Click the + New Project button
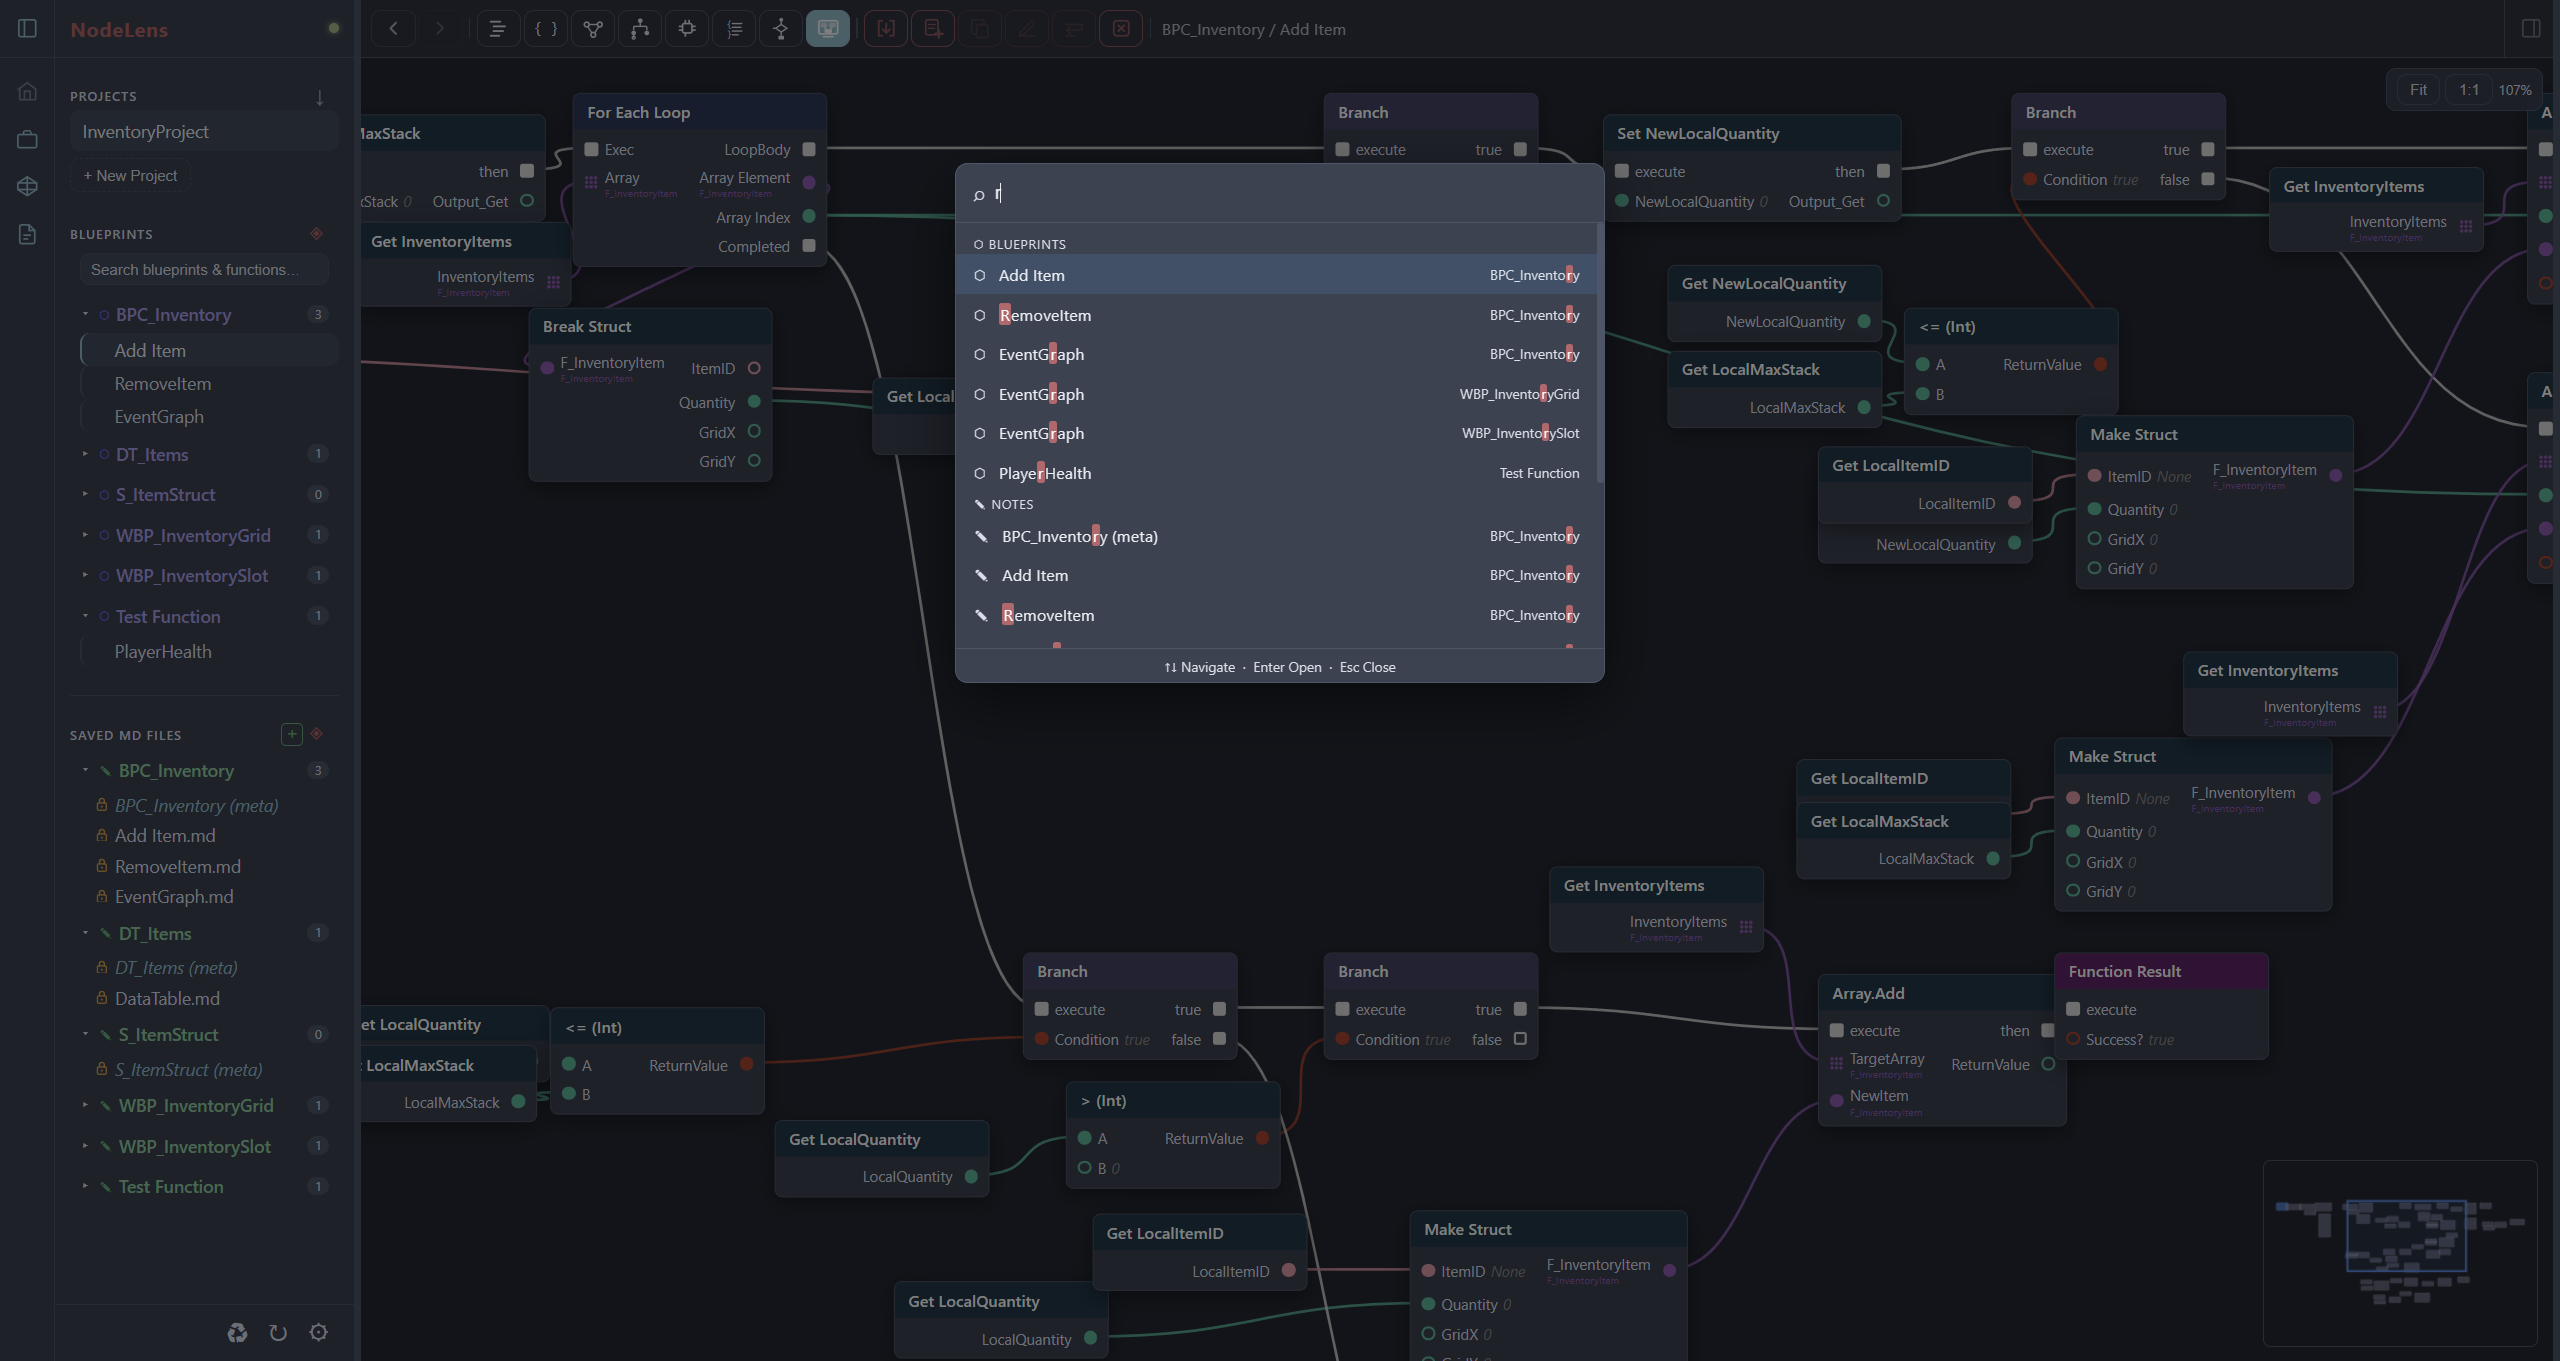 130,175
